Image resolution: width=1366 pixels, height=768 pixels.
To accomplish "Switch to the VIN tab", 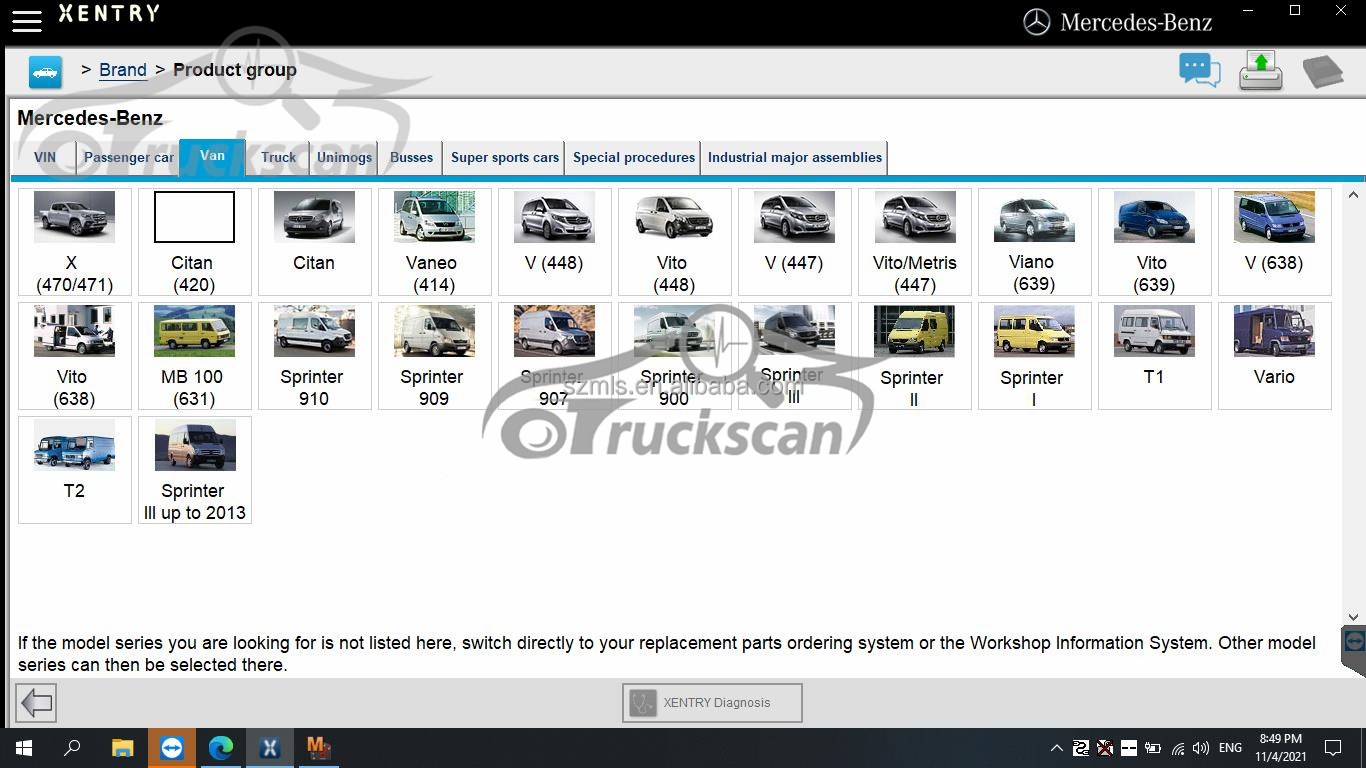I will [x=45, y=157].
